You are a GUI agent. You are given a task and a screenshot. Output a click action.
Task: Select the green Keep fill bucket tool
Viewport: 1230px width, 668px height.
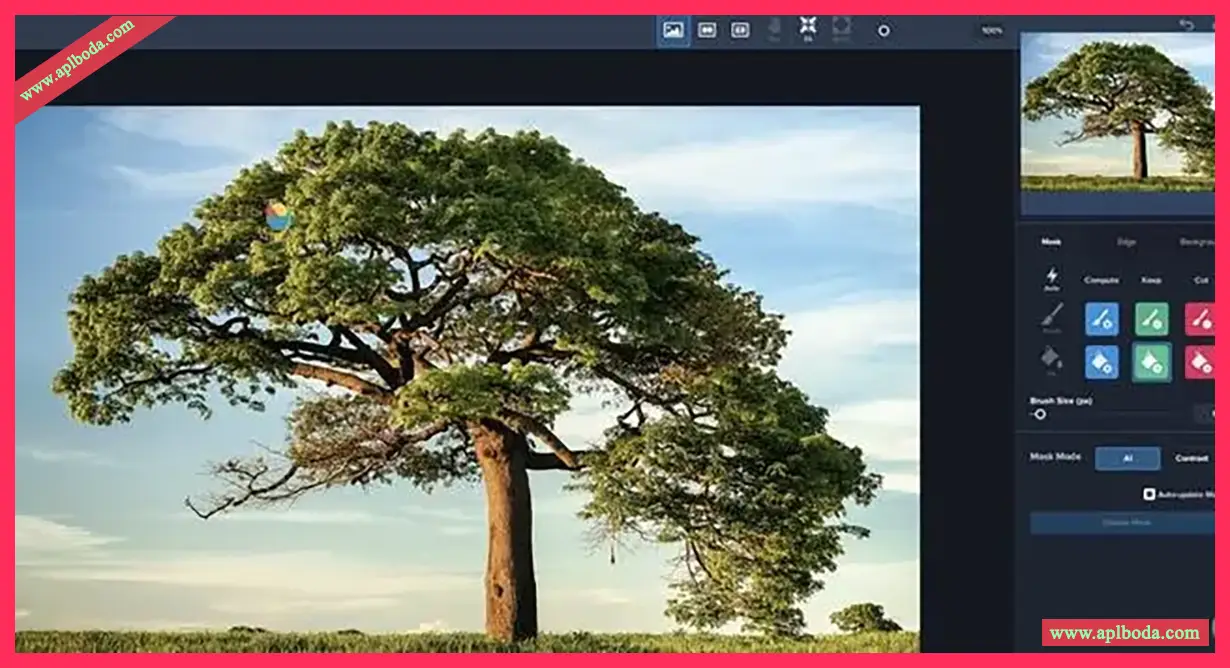coord(1151,362)
